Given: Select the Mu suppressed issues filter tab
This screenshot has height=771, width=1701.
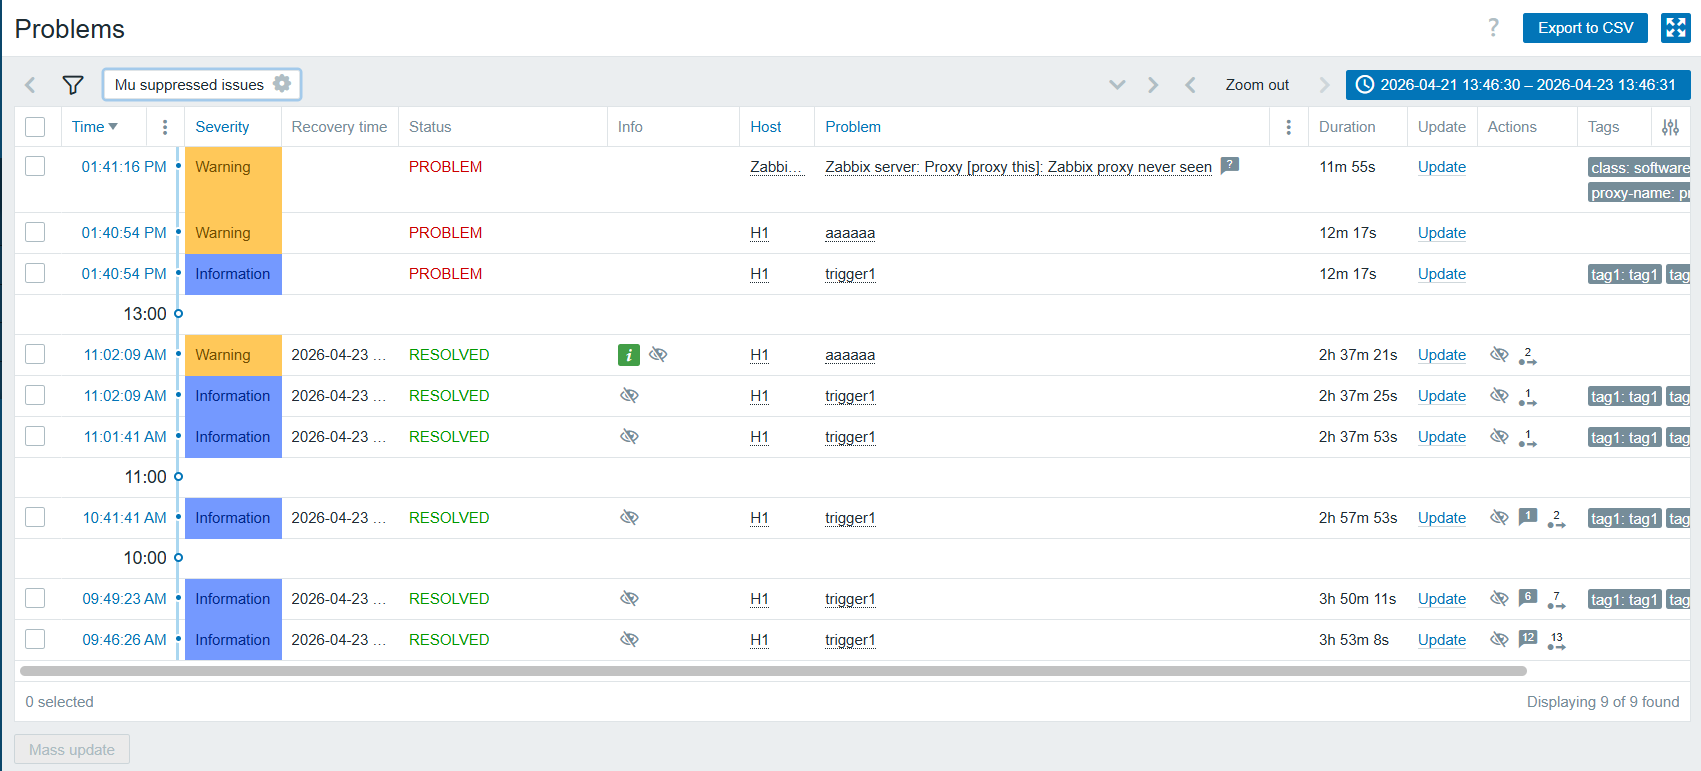Looking at the screenshot, I should (189, 85).
